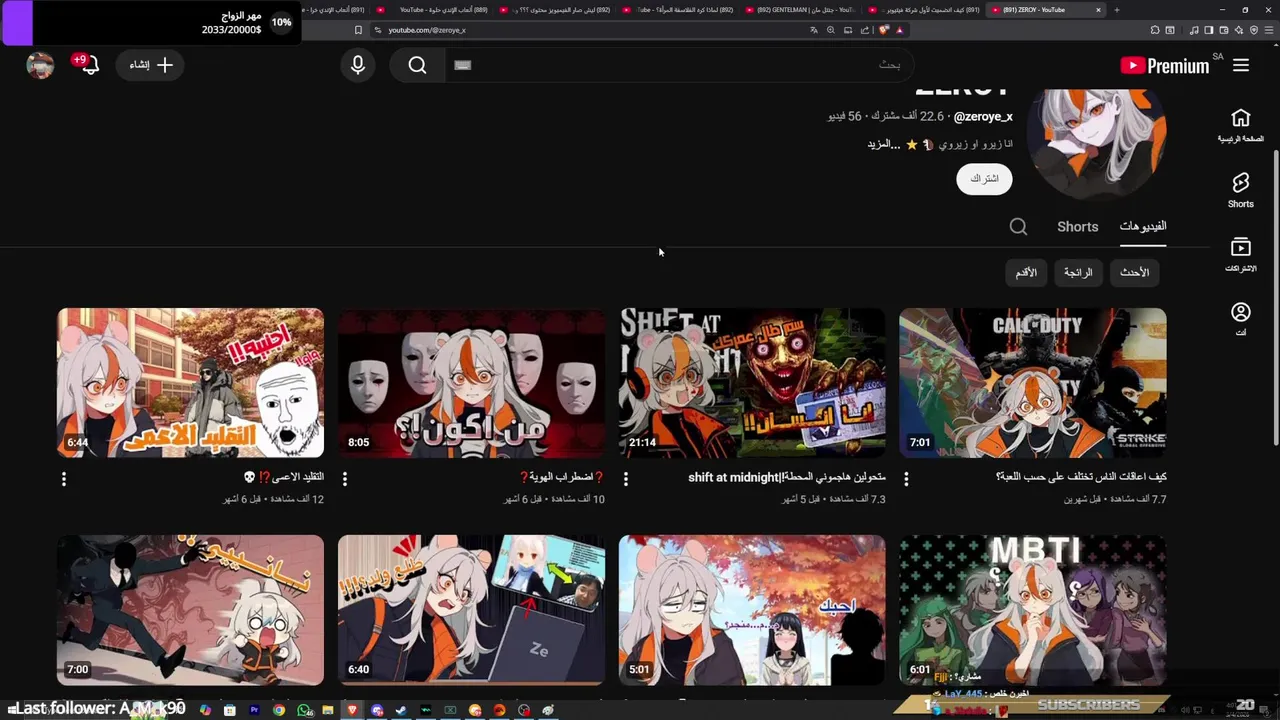Select the Popular sort chip

tap(1078, 272)
